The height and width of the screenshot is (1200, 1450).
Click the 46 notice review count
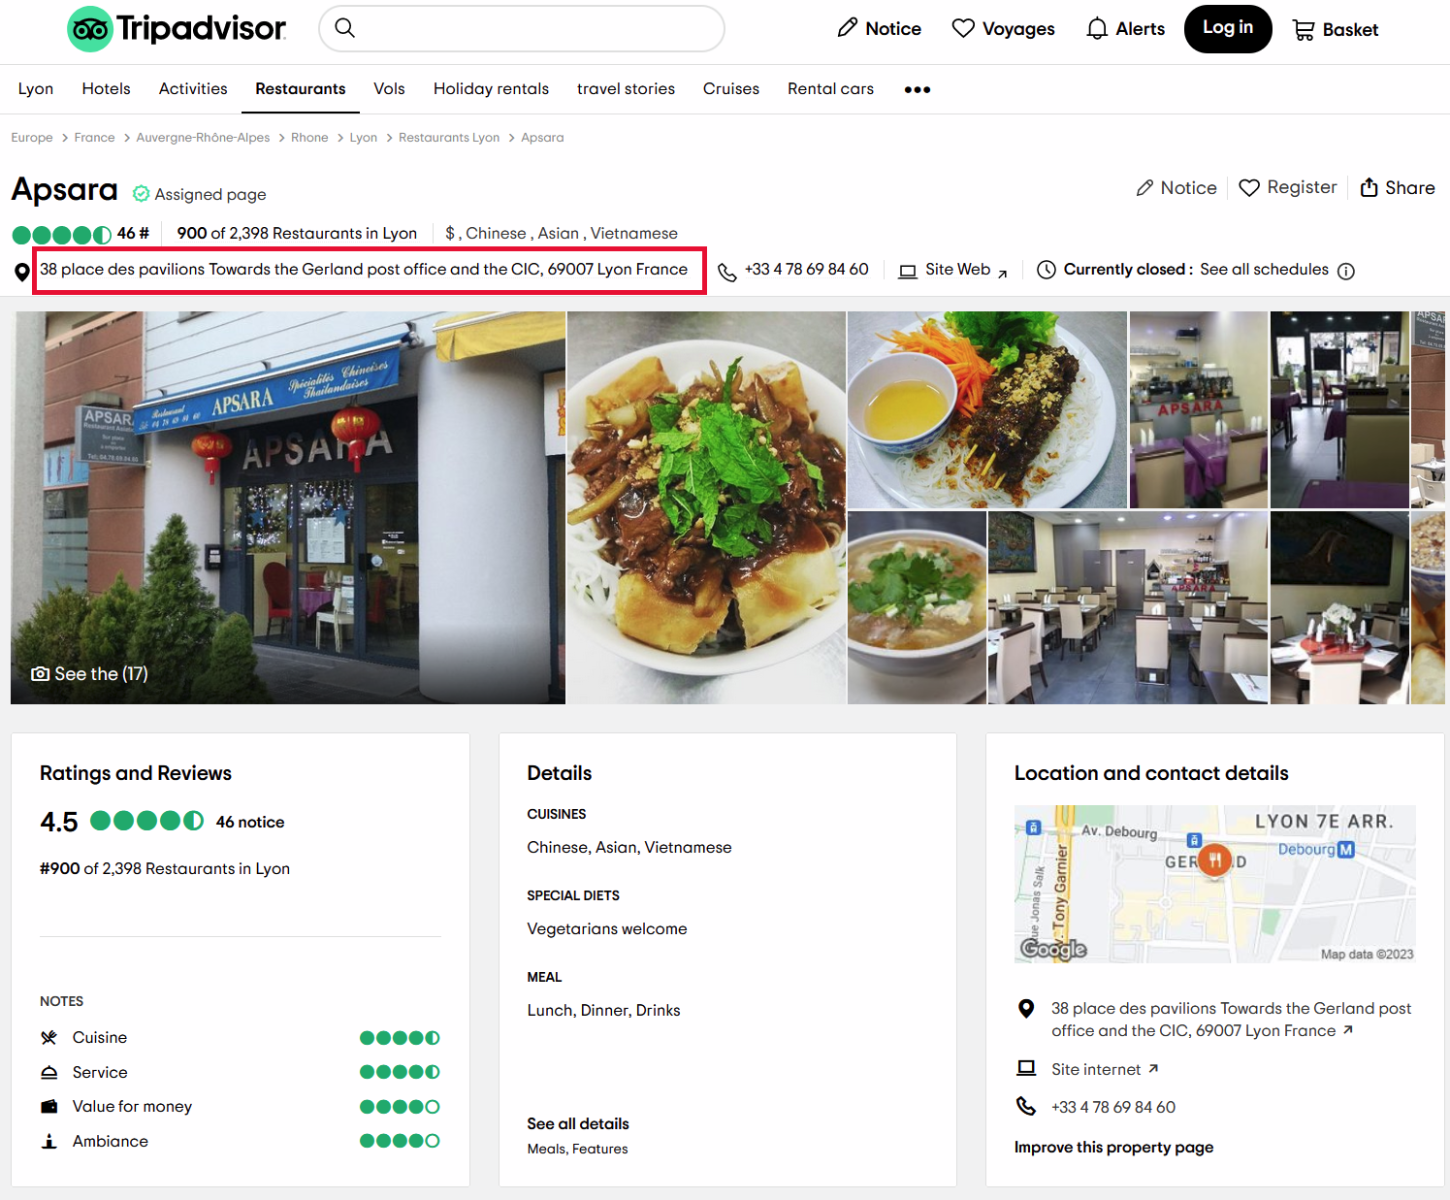pyautogui.click(x=250, y=822)
